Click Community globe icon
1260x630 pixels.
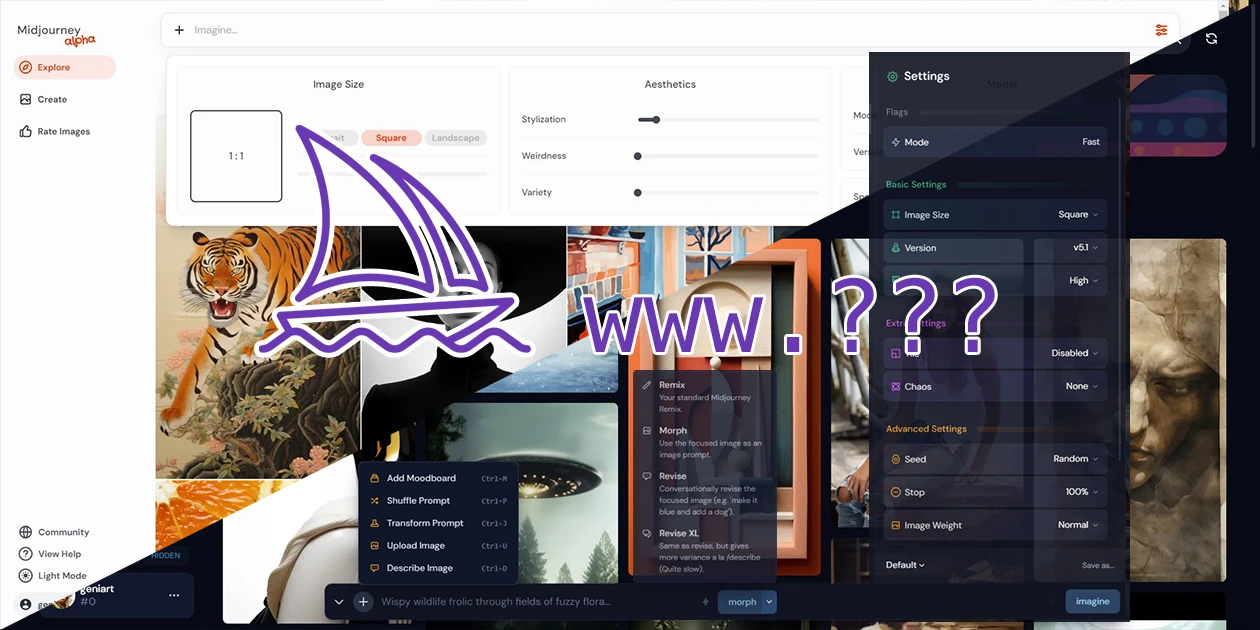[26, 532]
